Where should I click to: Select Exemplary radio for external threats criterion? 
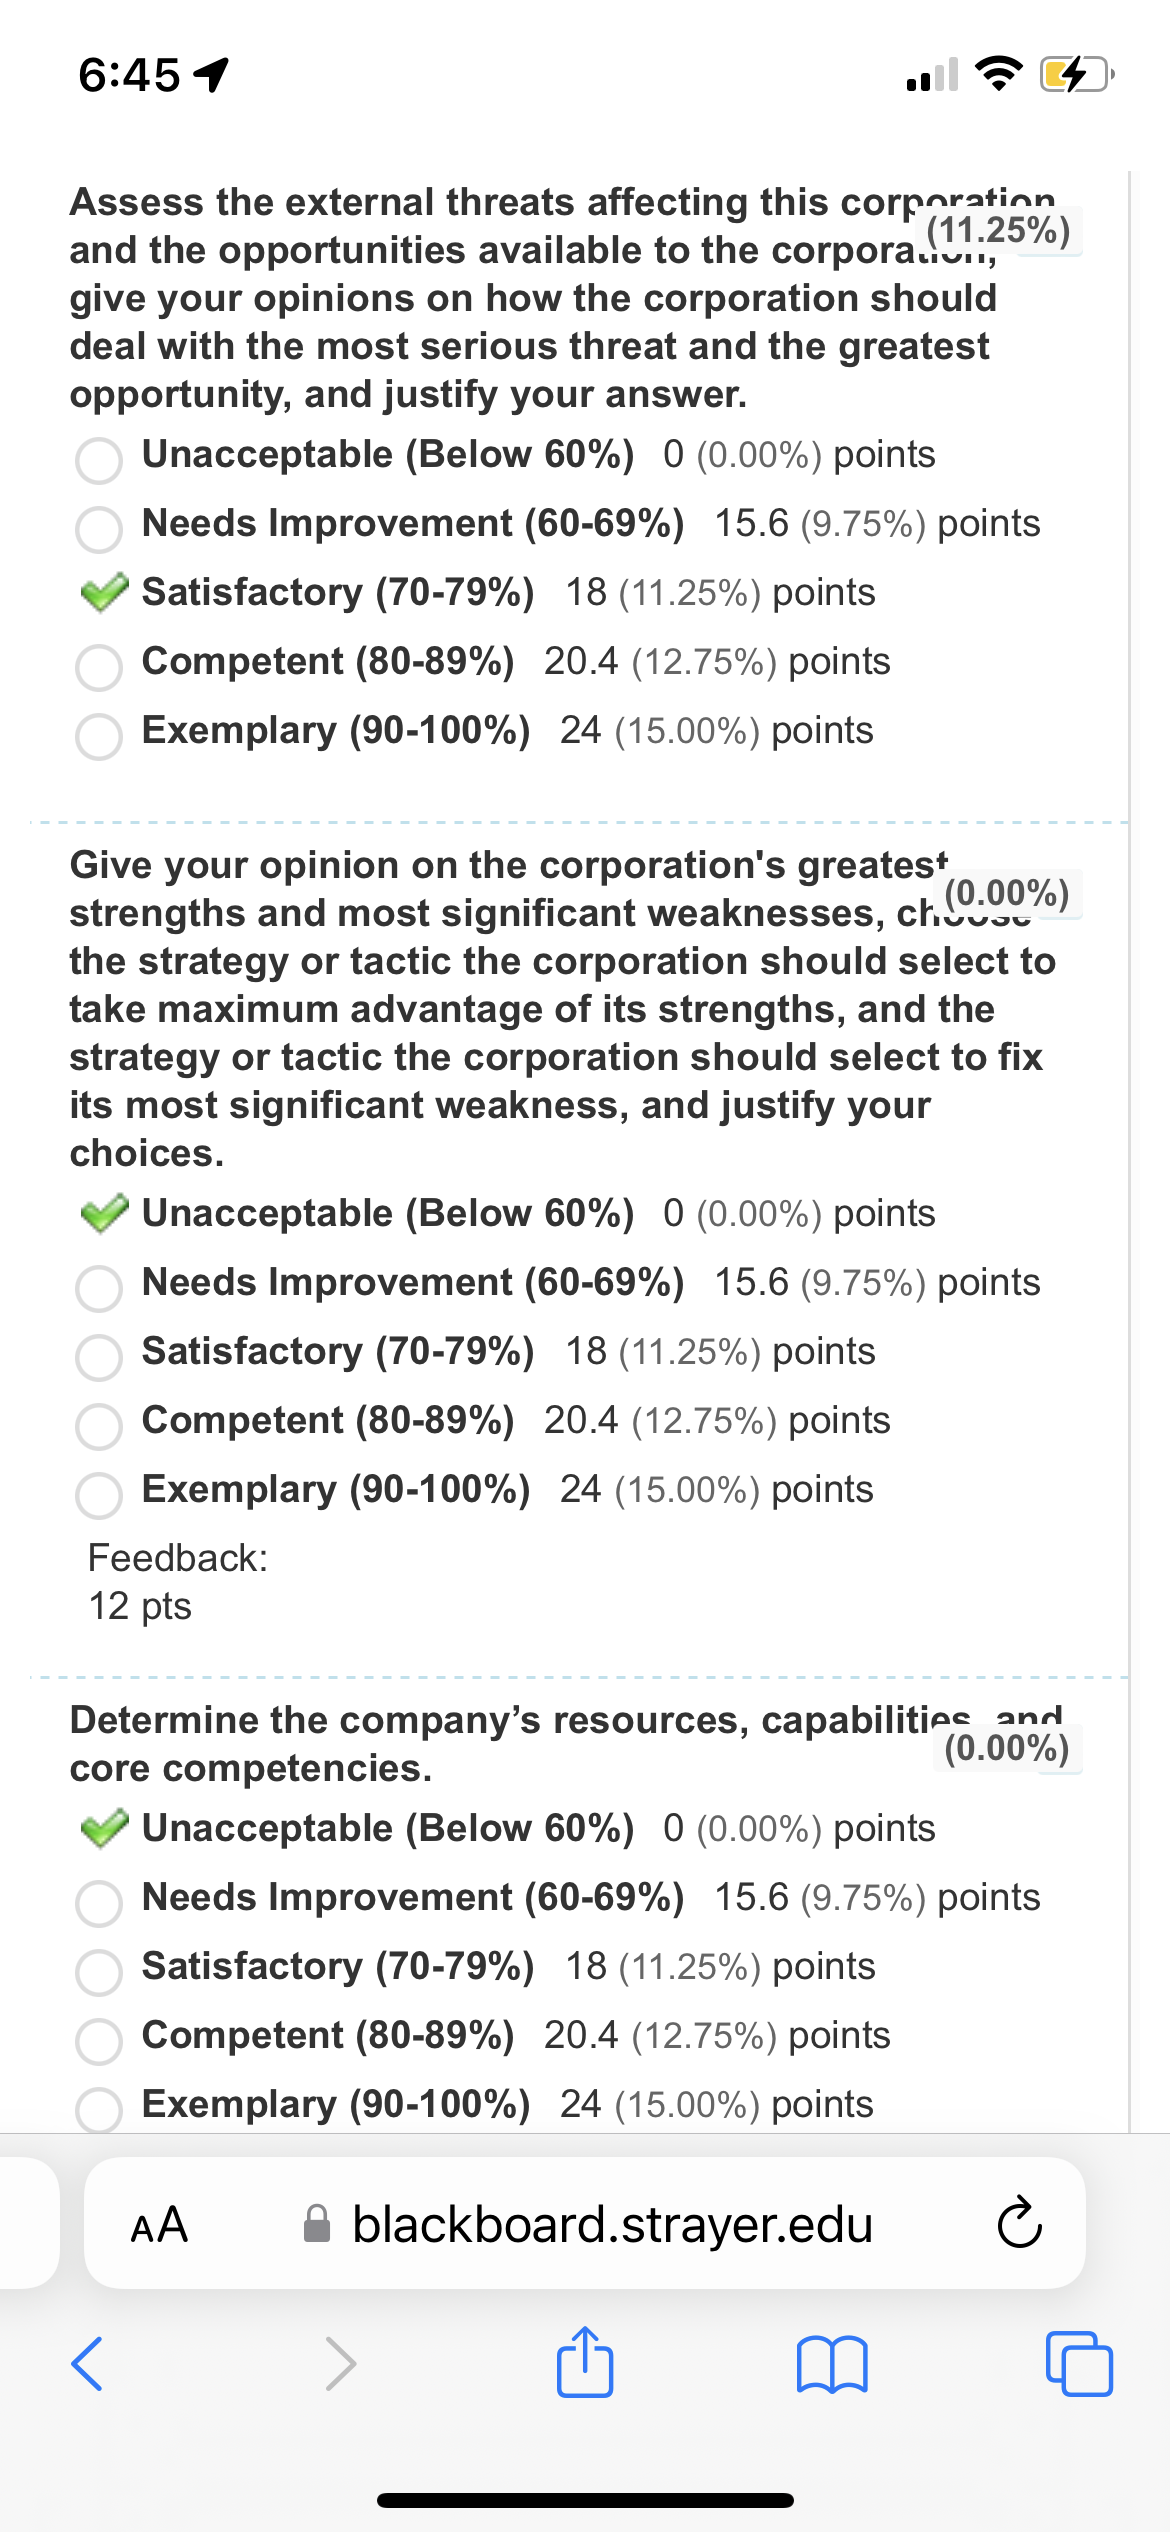(x=99, y=736)
